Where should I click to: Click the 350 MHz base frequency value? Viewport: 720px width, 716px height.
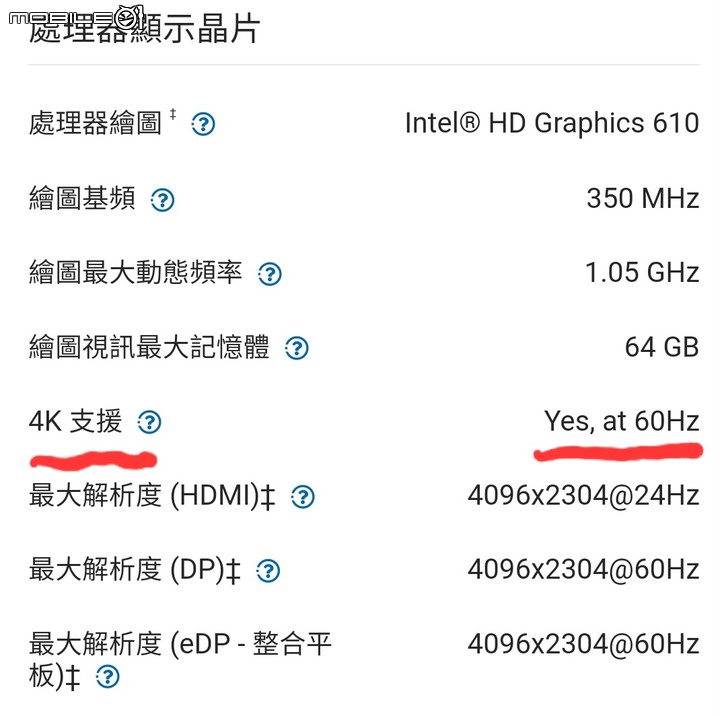point(643,198)
